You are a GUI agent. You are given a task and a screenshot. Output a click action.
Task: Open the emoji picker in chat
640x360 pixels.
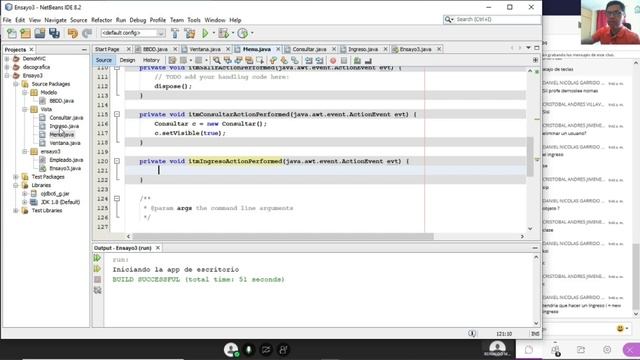620,329
